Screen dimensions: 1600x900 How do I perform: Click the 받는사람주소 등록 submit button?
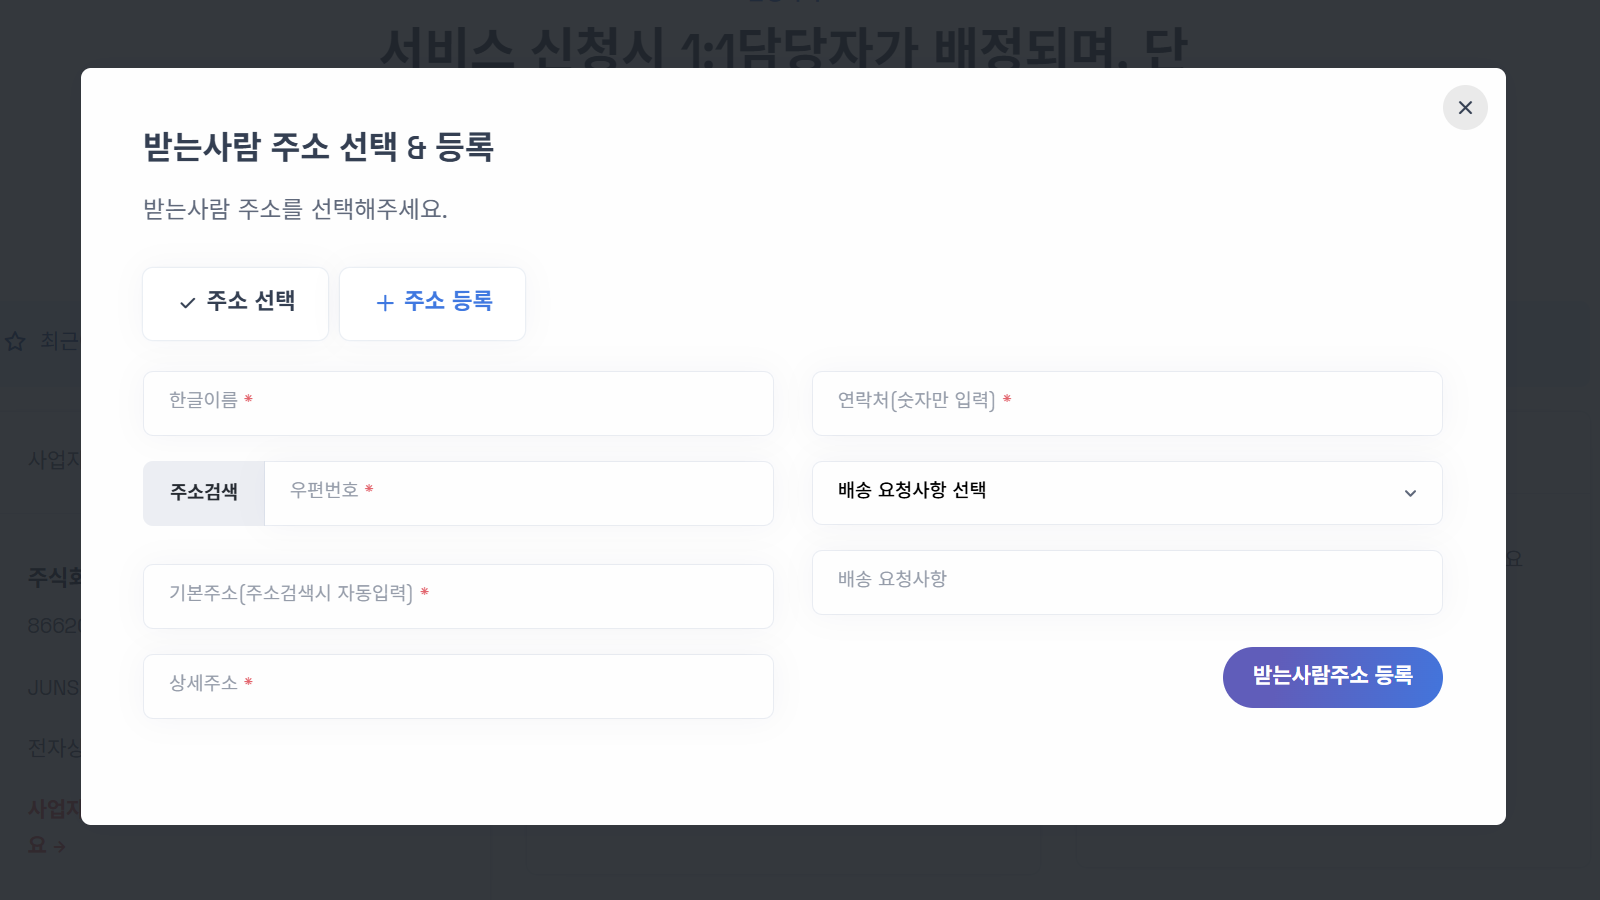[1332, 677]
